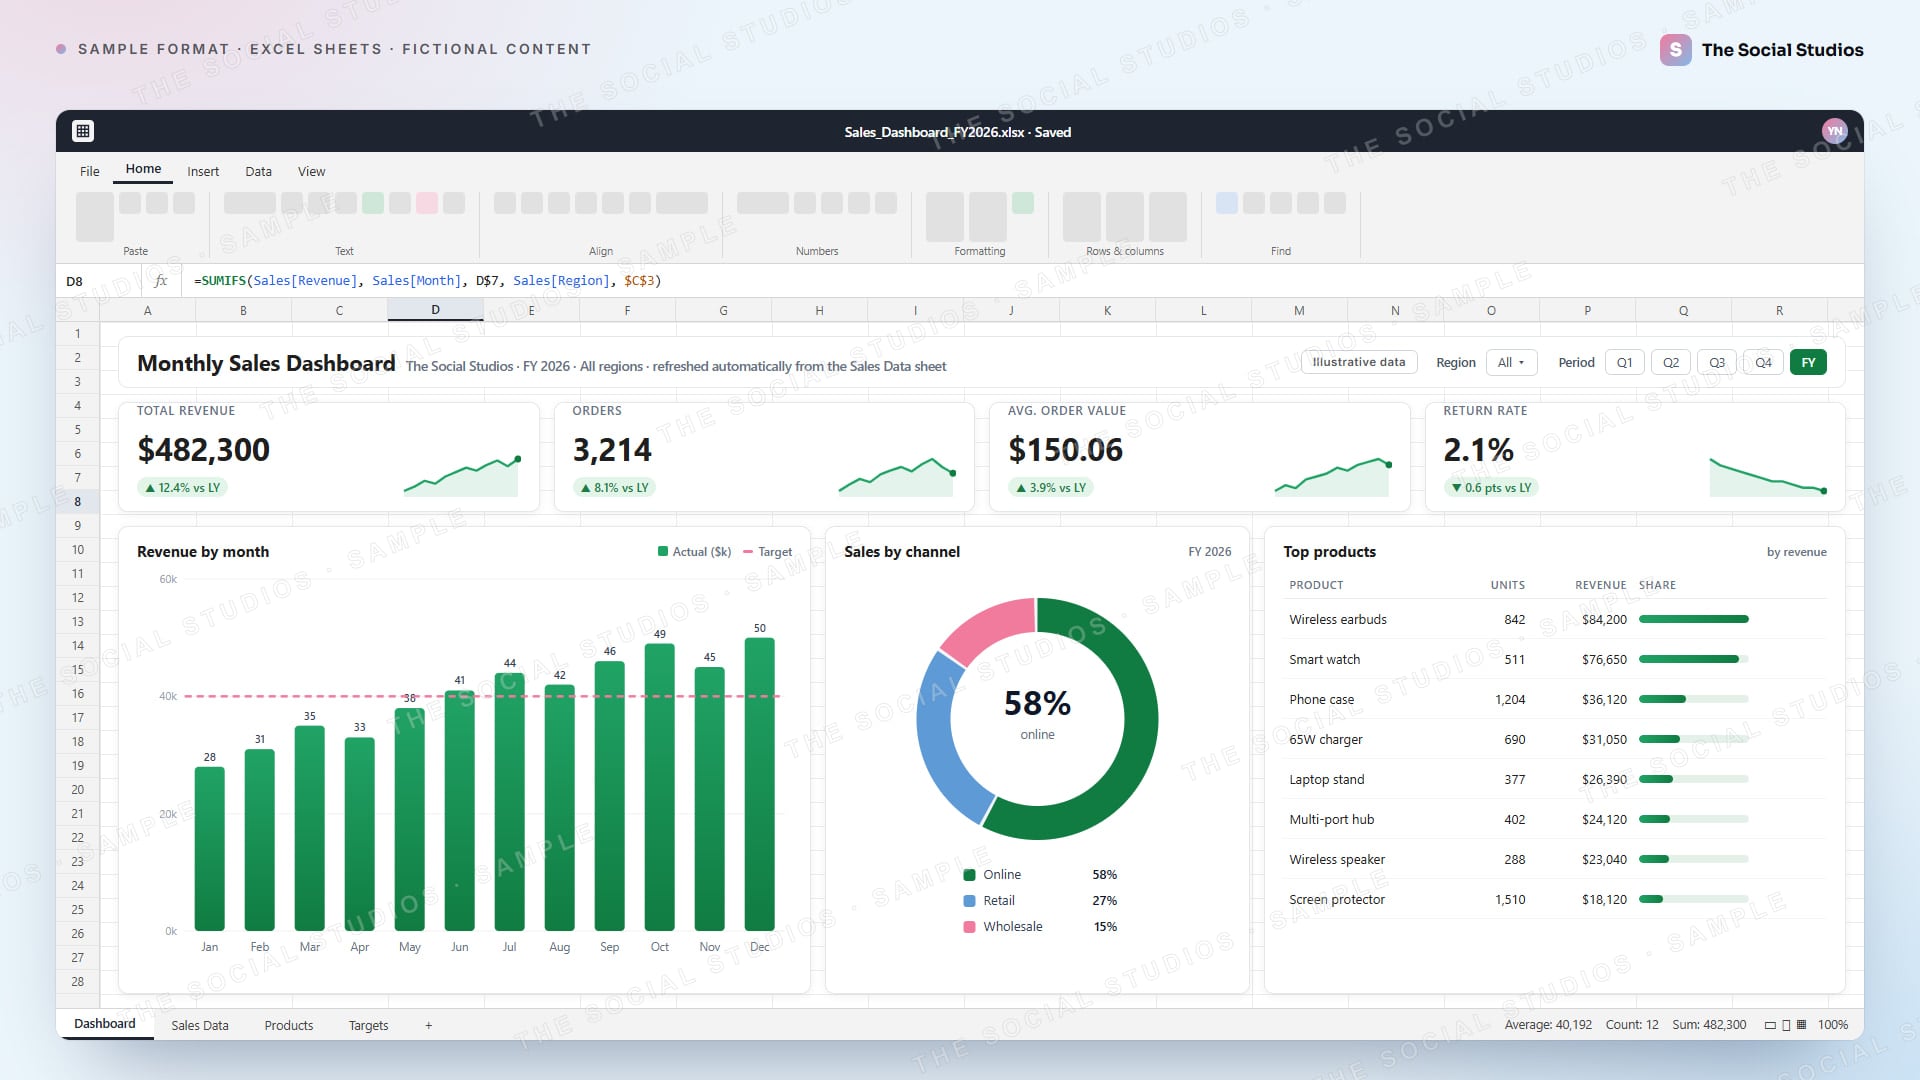Switch to landscape normal view icon in status bar
This screenshot has height=1080, width=1920.
1770,1025
